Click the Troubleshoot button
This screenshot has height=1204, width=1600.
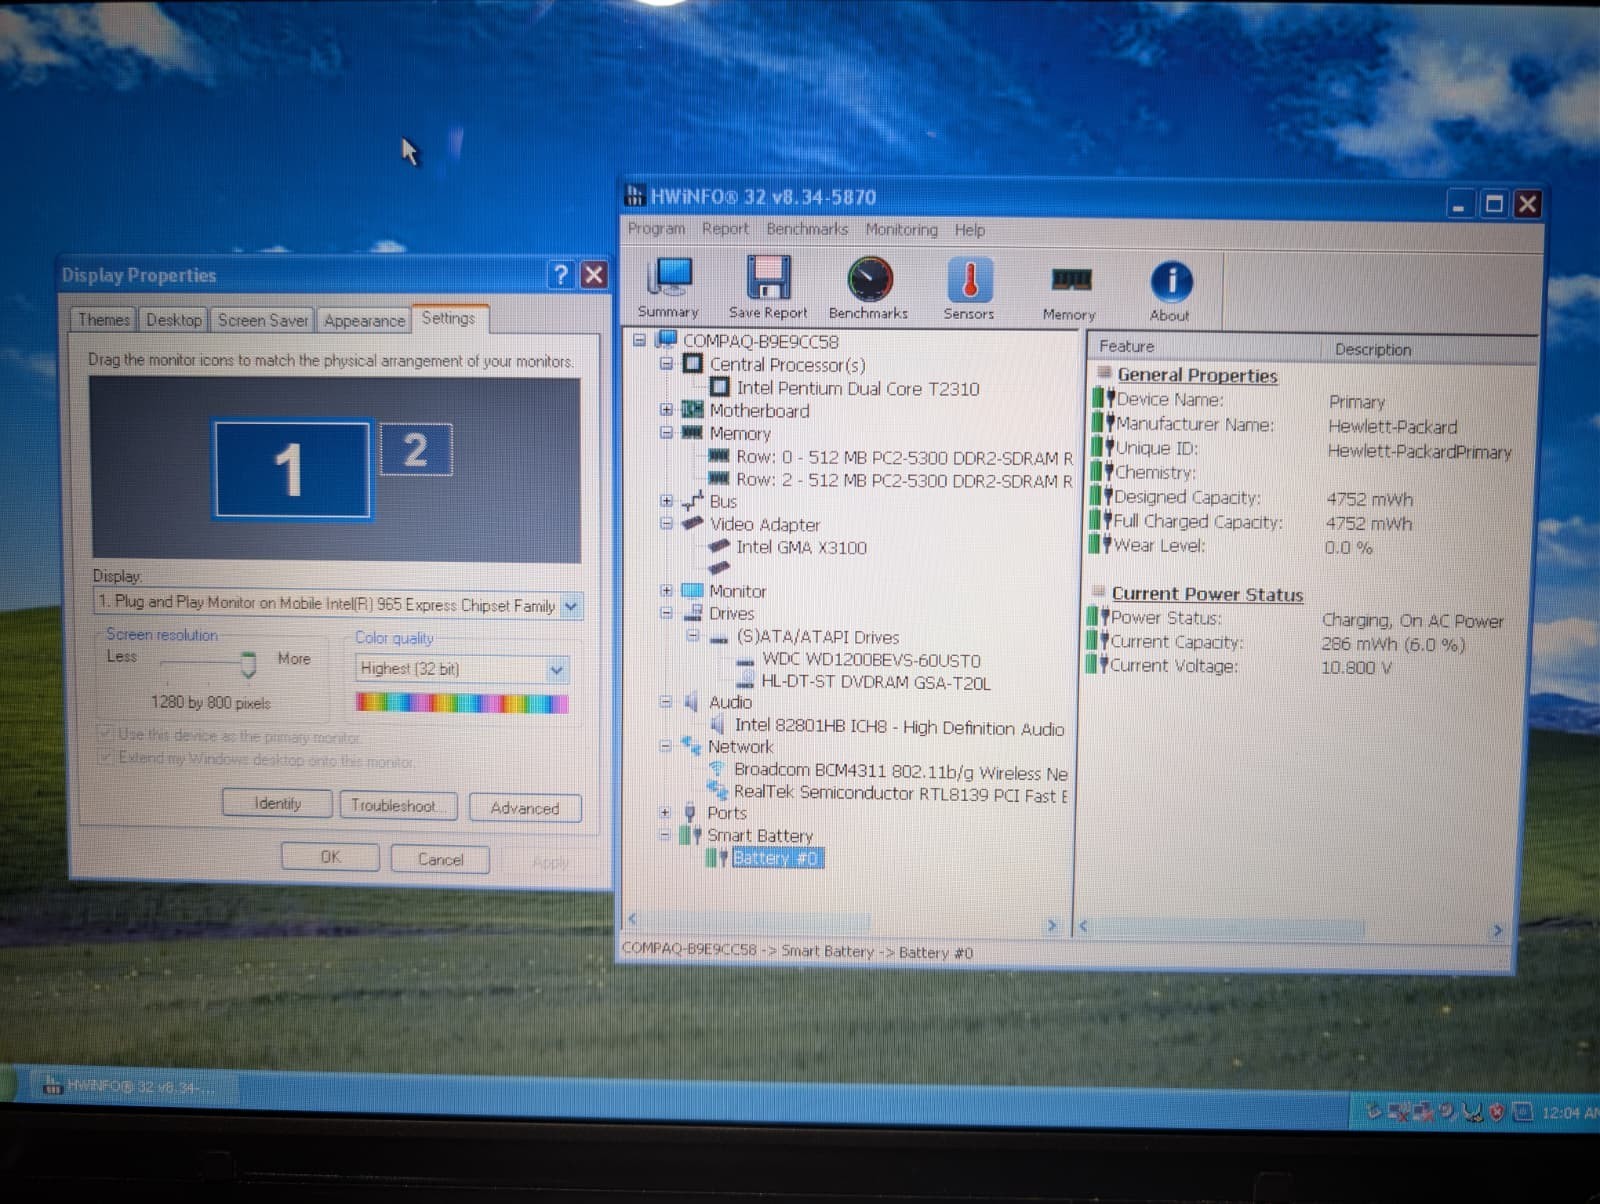398,806
